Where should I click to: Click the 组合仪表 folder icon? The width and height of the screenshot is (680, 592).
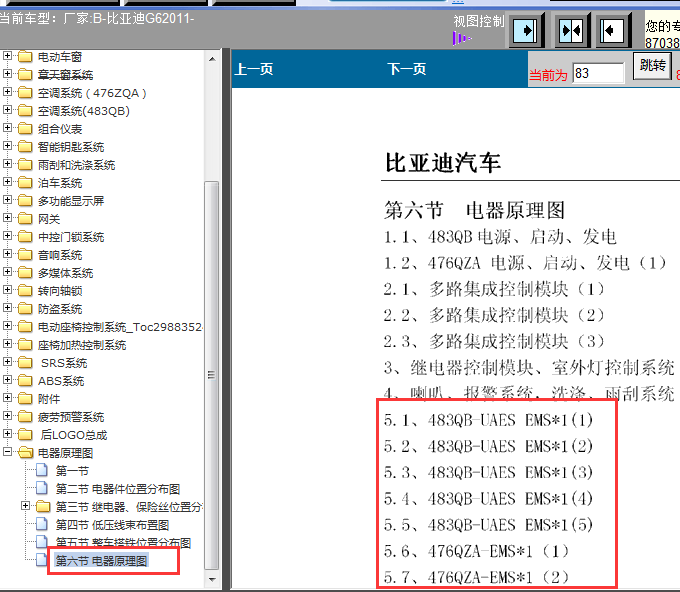[25, 129]
